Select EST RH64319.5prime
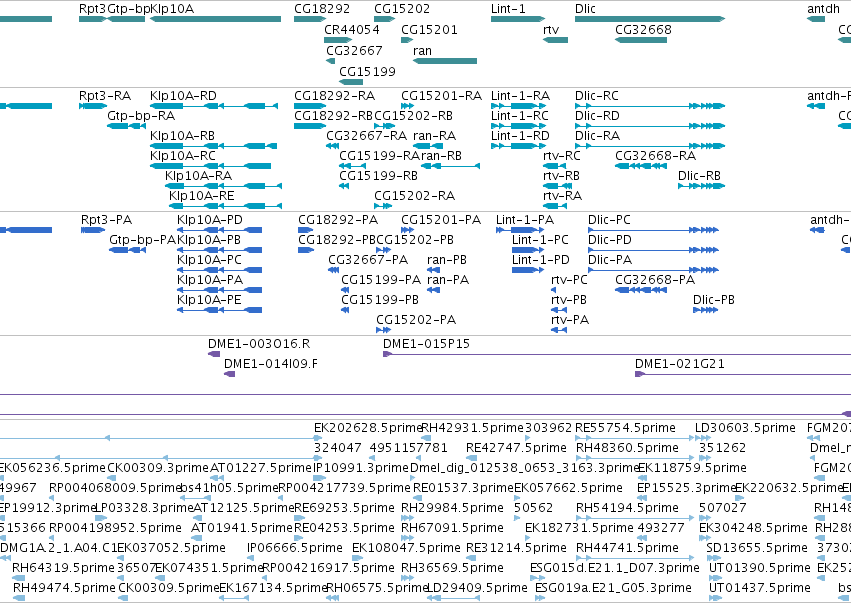The image size is (851, 603). pos(18,579)
